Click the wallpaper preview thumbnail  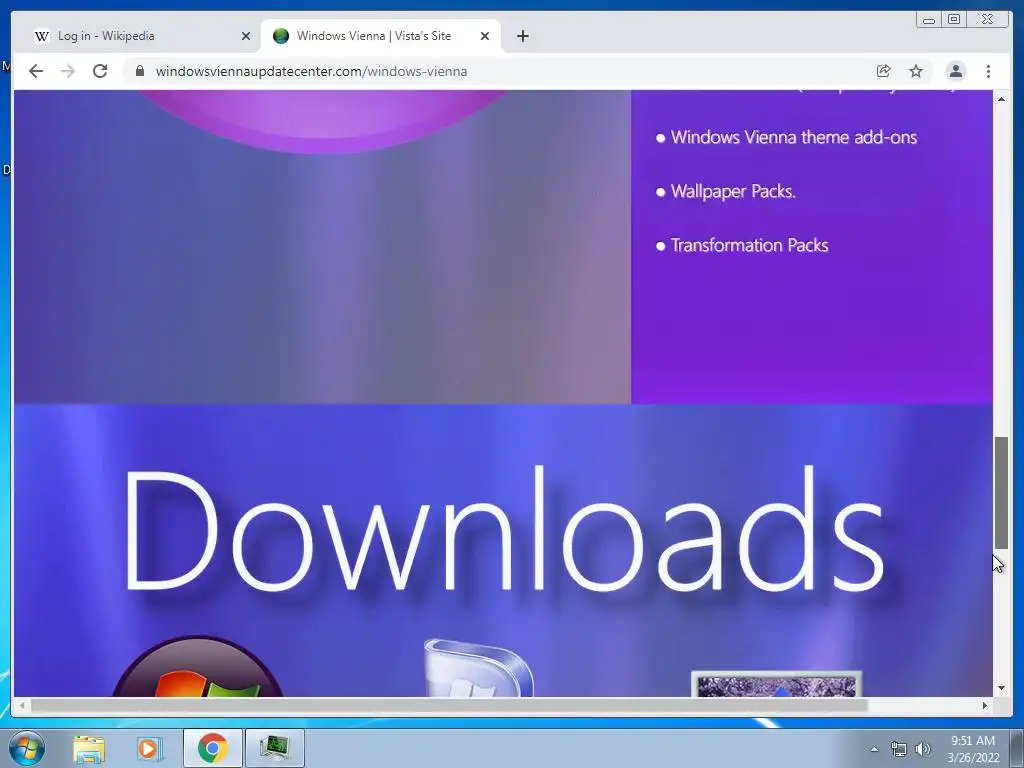pos(776,684)
